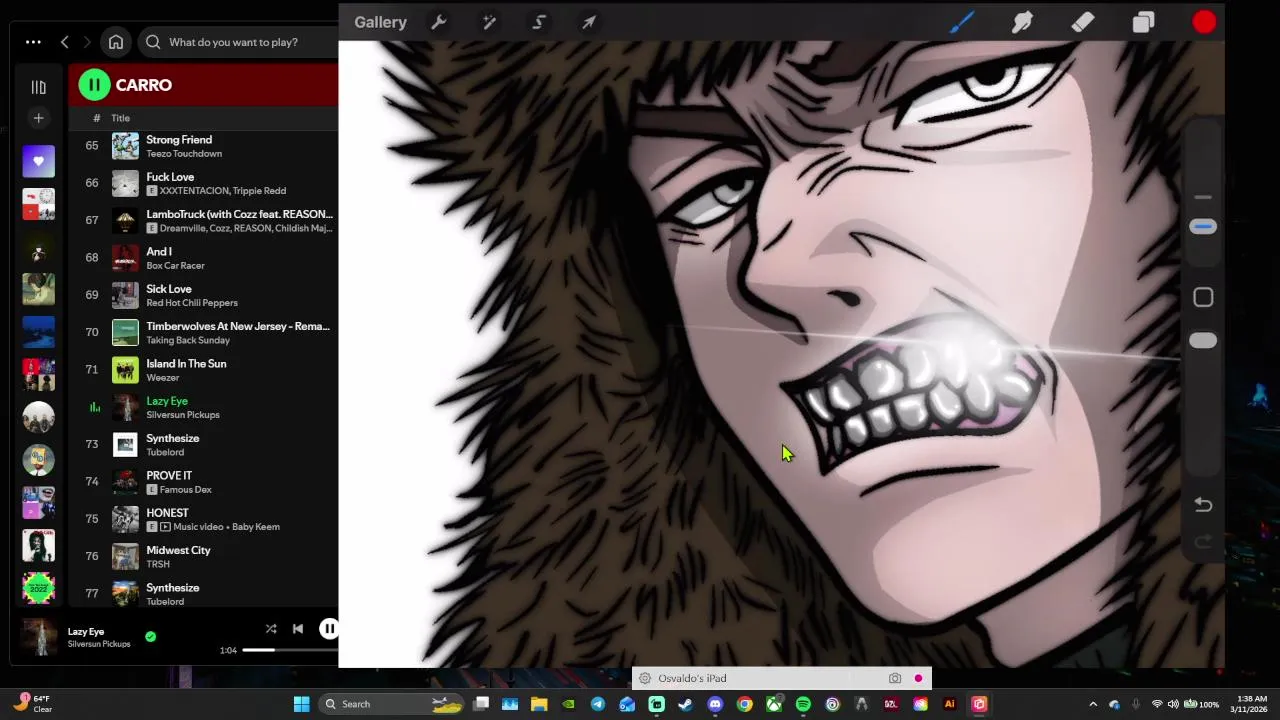The image size is (1280, 720).
Task: Expand Your Library in Spotify sidebar
Action: click(38, 87)
